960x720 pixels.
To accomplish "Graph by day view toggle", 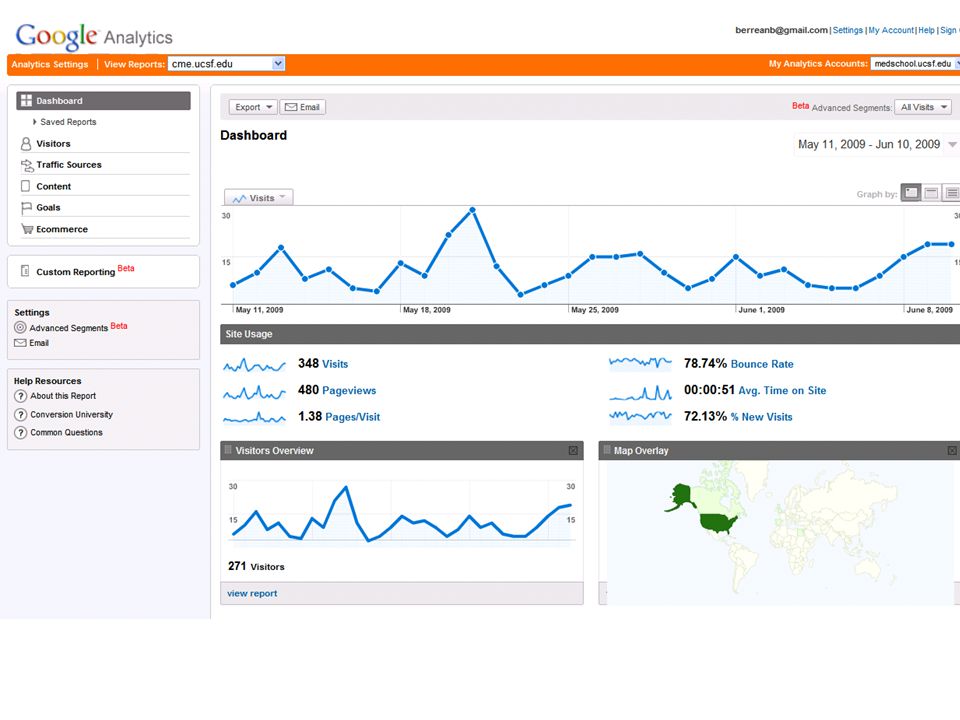I will coord(911,193).
